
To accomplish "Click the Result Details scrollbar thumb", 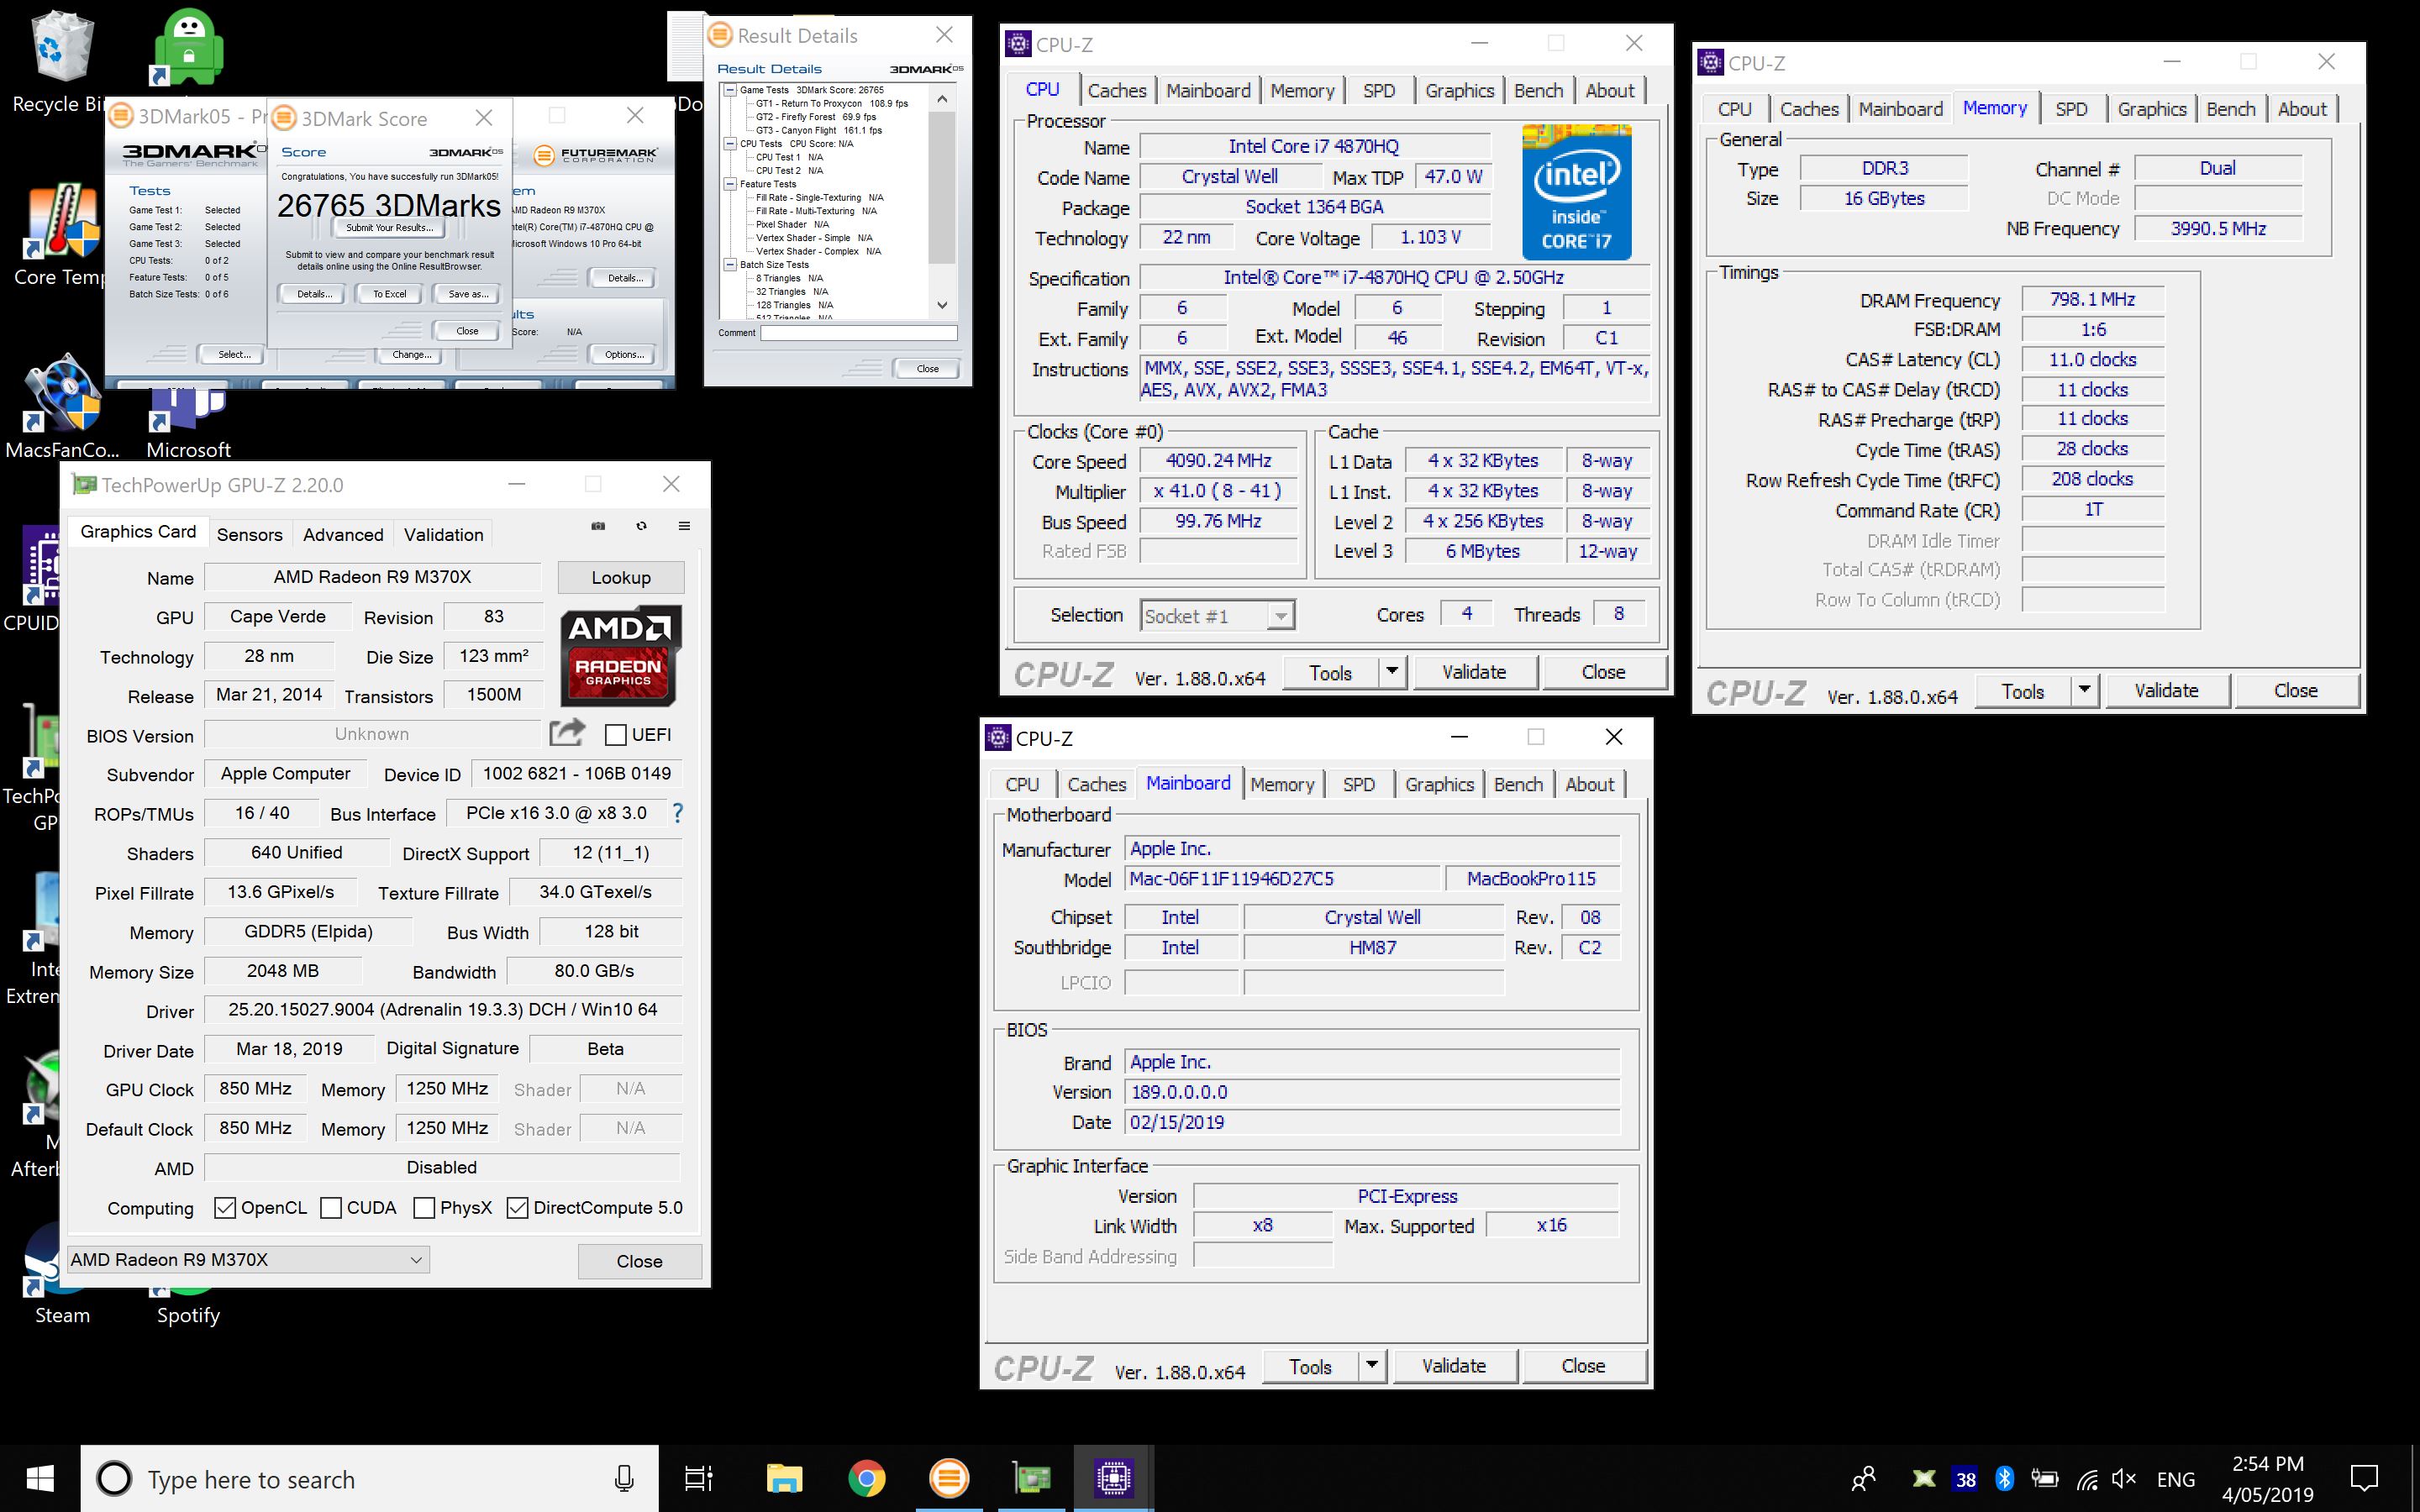I will [x=942, y=186].
